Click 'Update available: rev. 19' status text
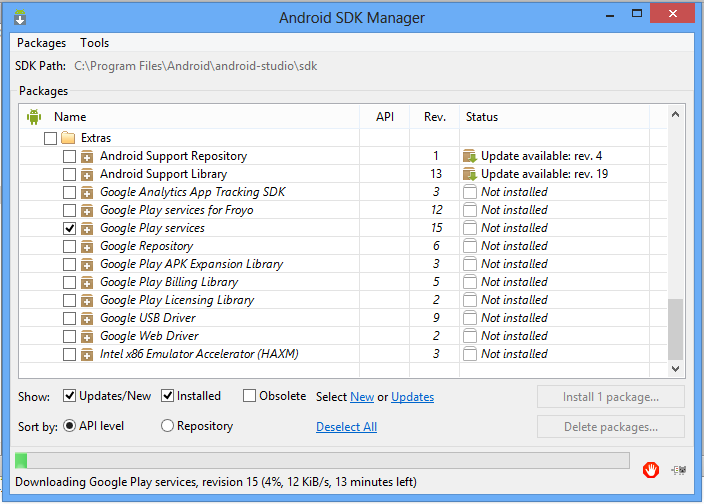704x504 pixels. pos(544,174)
